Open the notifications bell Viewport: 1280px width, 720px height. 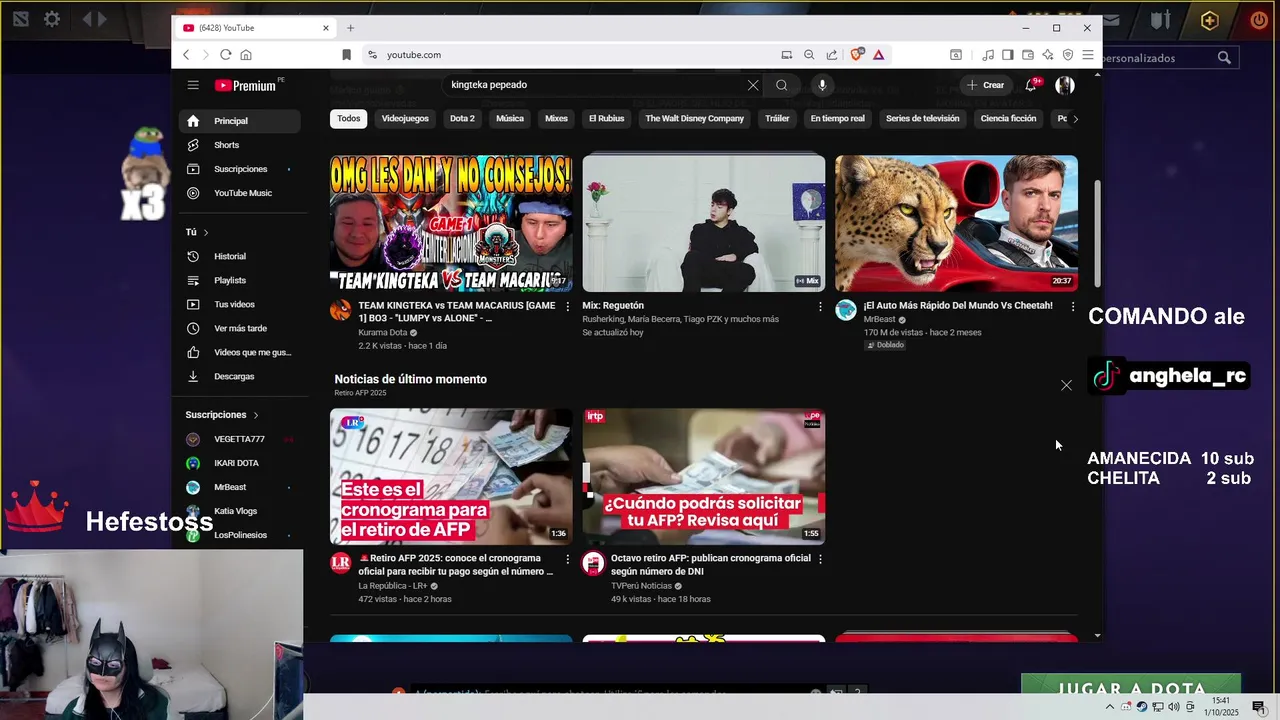coord(1031,85)
